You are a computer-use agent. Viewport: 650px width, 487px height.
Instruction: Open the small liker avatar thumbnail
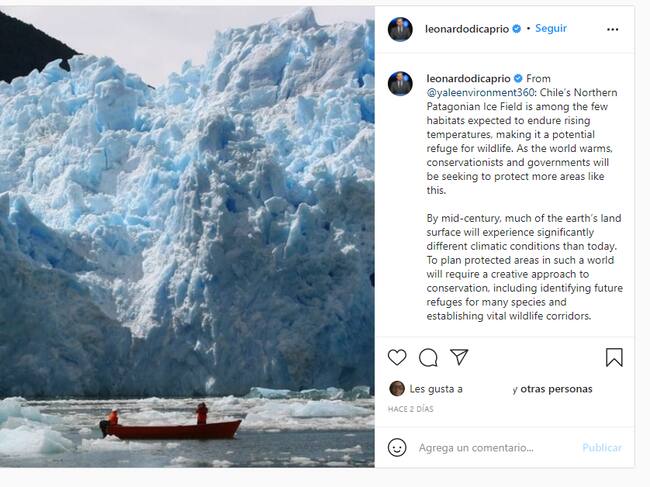click(x=397, y=389)
